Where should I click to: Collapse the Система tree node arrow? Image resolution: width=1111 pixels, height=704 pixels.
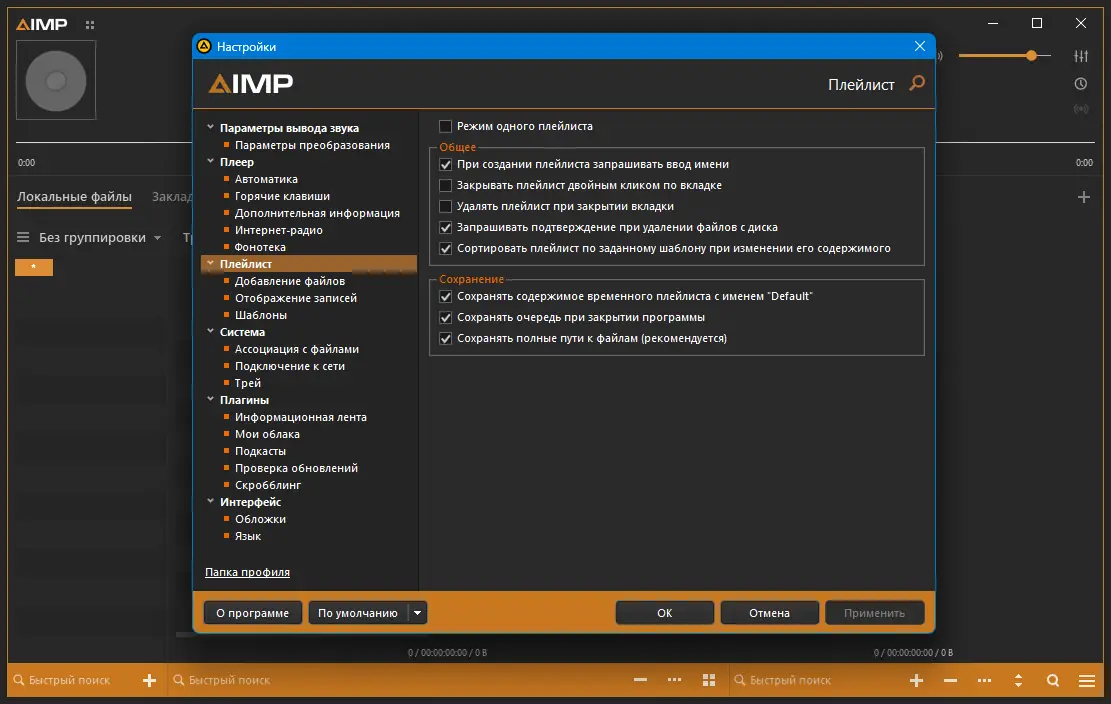pos(210,331)
